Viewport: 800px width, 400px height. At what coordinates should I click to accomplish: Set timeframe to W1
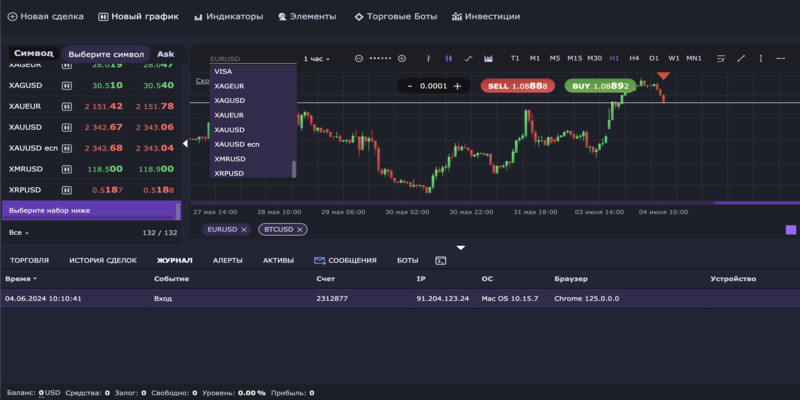point(674,59)
